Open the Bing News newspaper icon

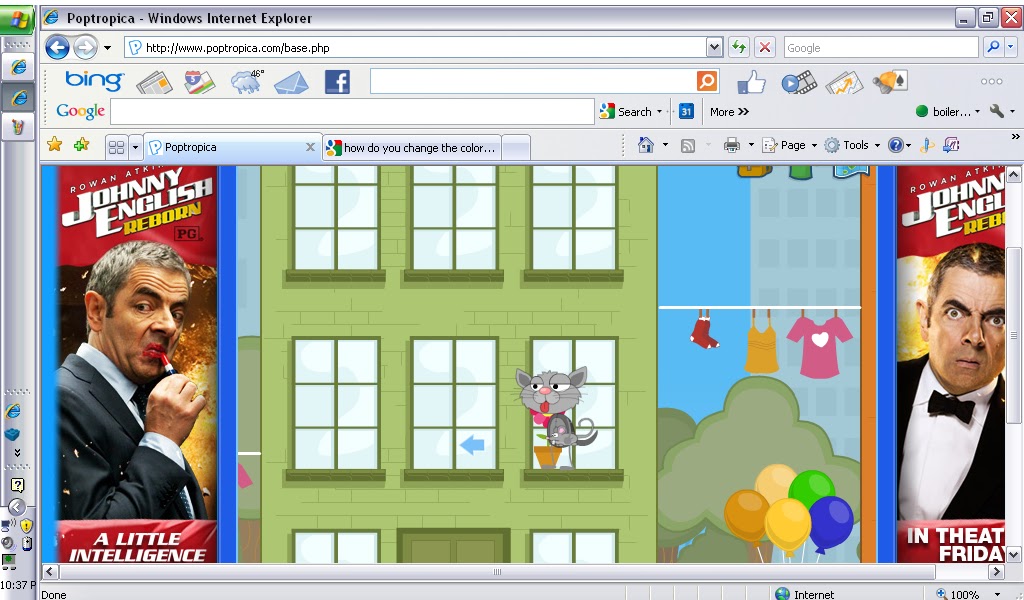click(x=154, y=83)
